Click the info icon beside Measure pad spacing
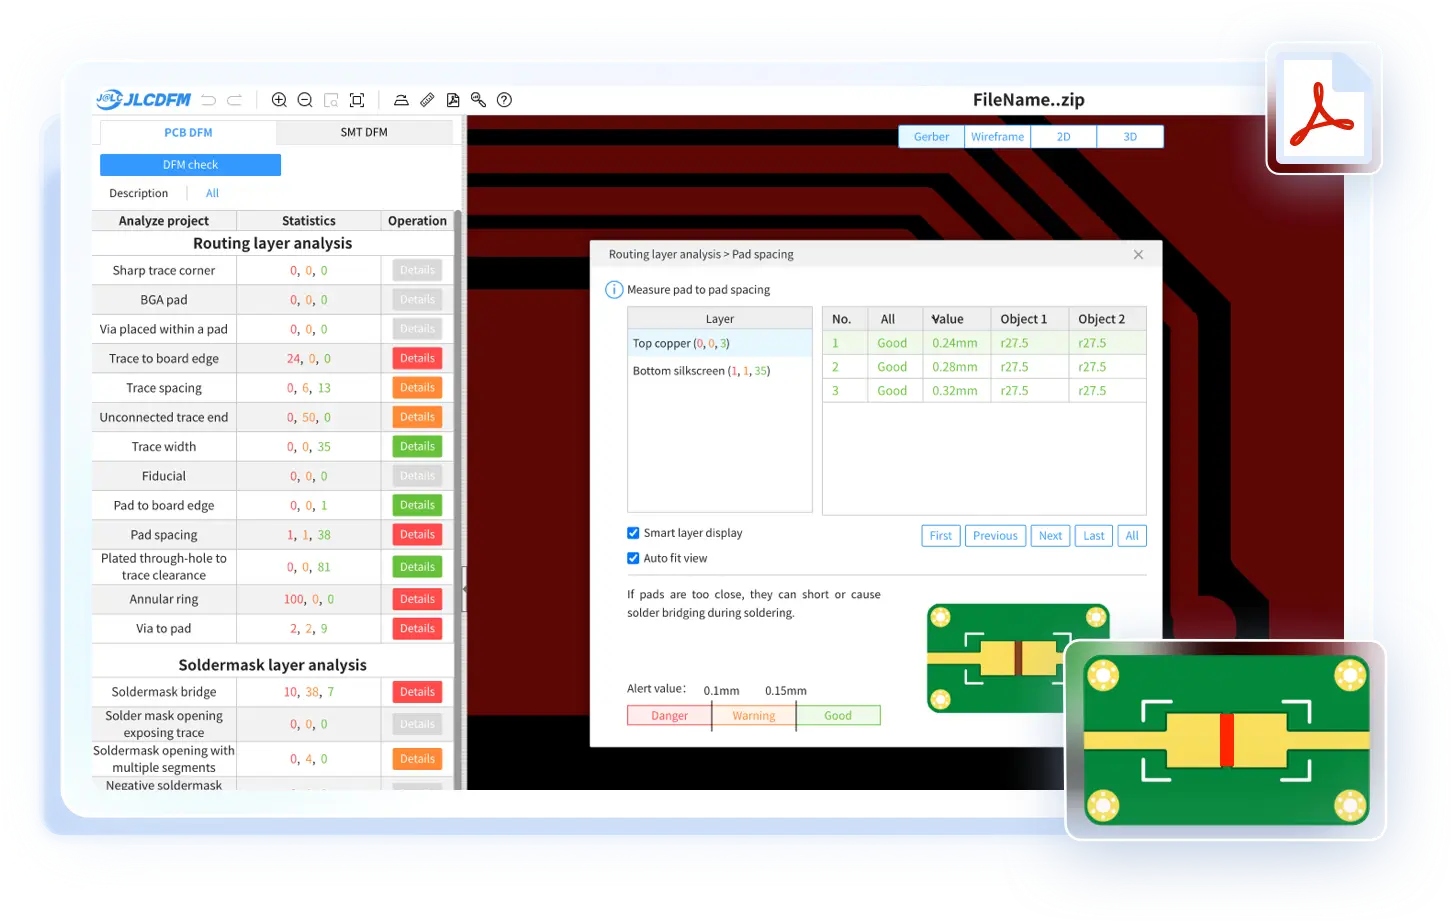 point(614,290)
